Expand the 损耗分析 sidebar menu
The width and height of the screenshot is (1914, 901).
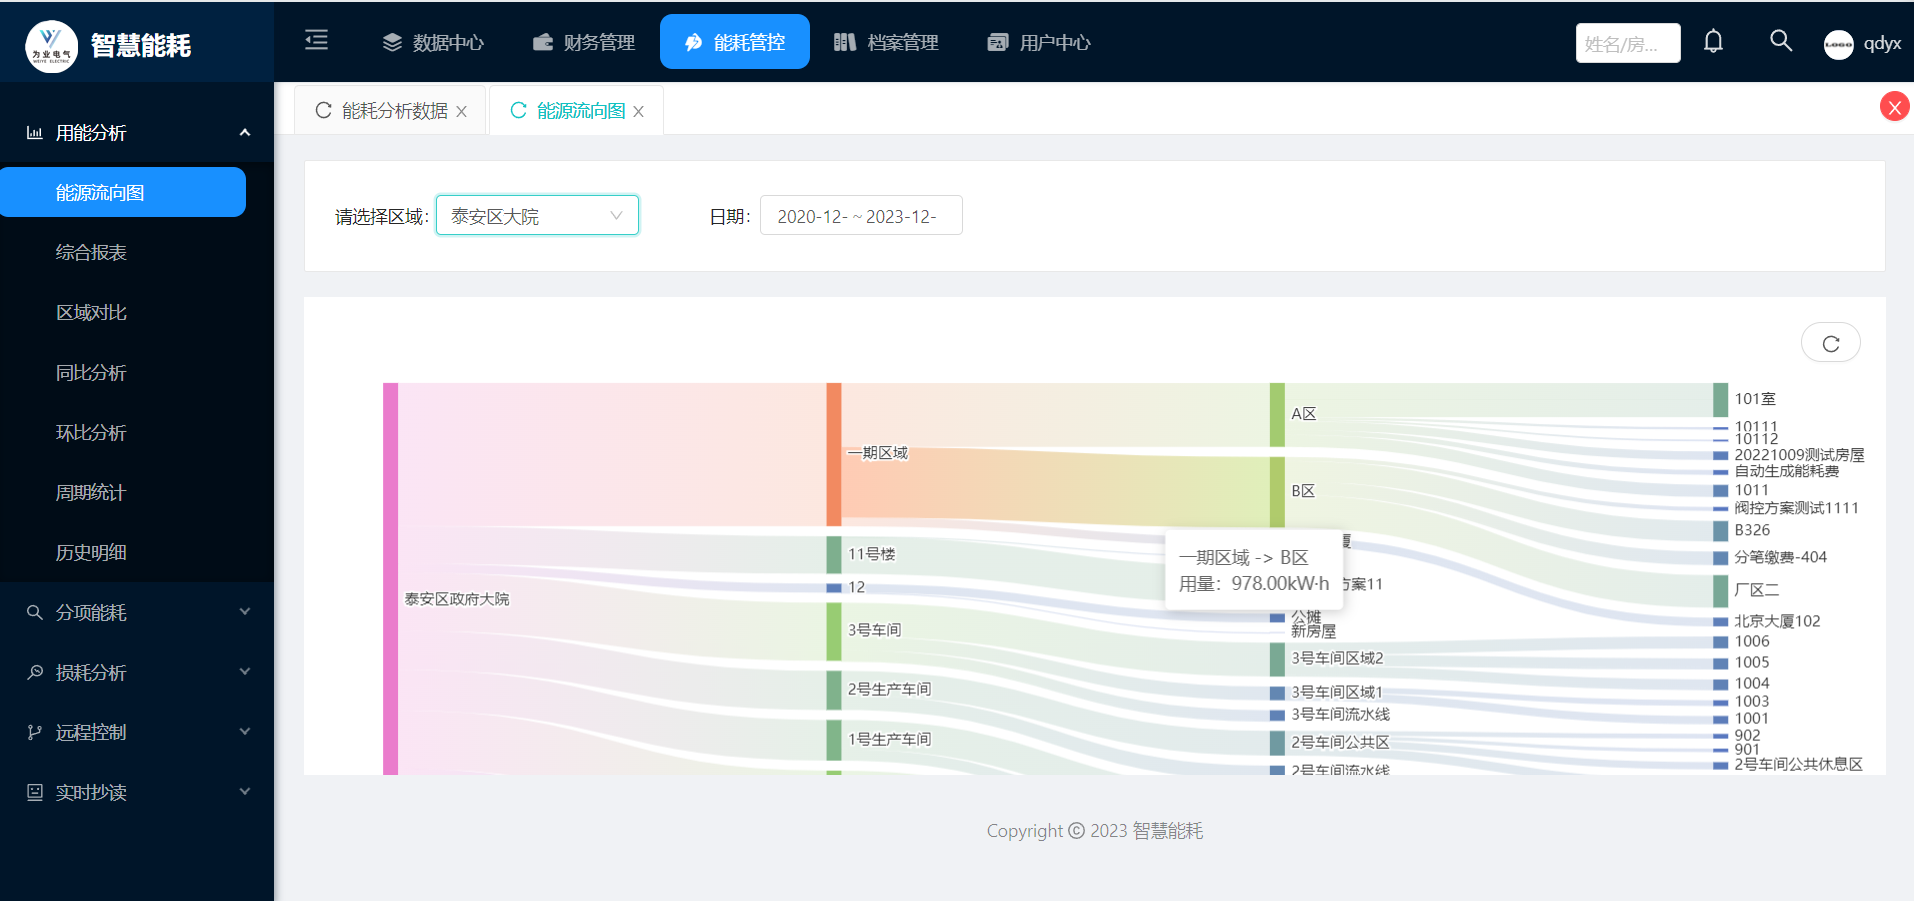(137, 672)
